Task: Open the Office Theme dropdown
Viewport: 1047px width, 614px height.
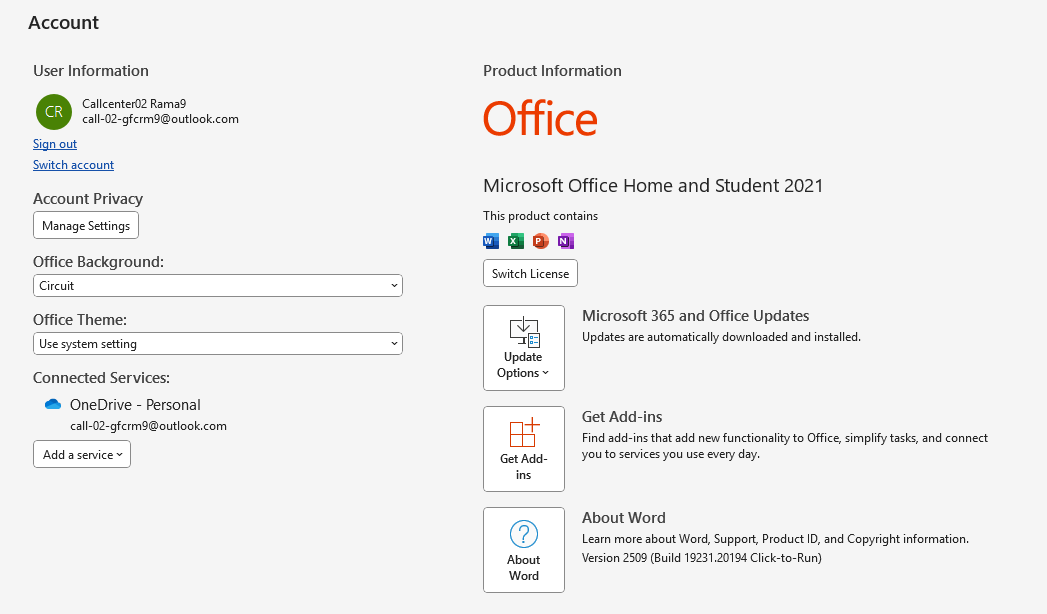Action: tap(218, 344)
